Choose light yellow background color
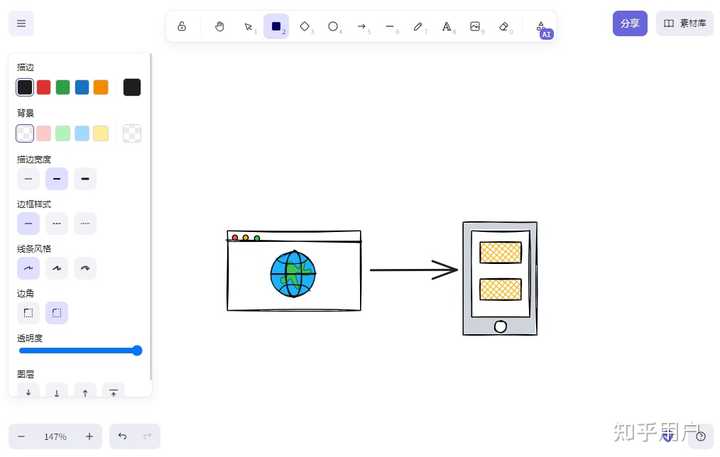The width and height of the screenshot is (720, 457). click(101, 134)
